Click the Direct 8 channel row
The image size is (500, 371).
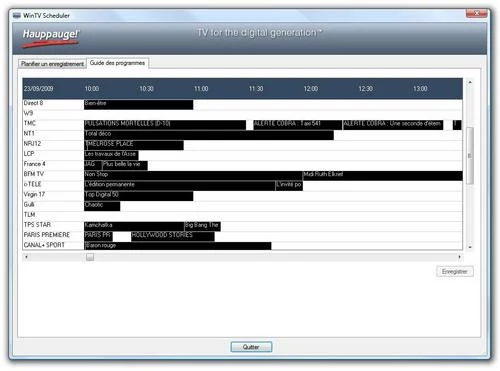tap(242, 105)
